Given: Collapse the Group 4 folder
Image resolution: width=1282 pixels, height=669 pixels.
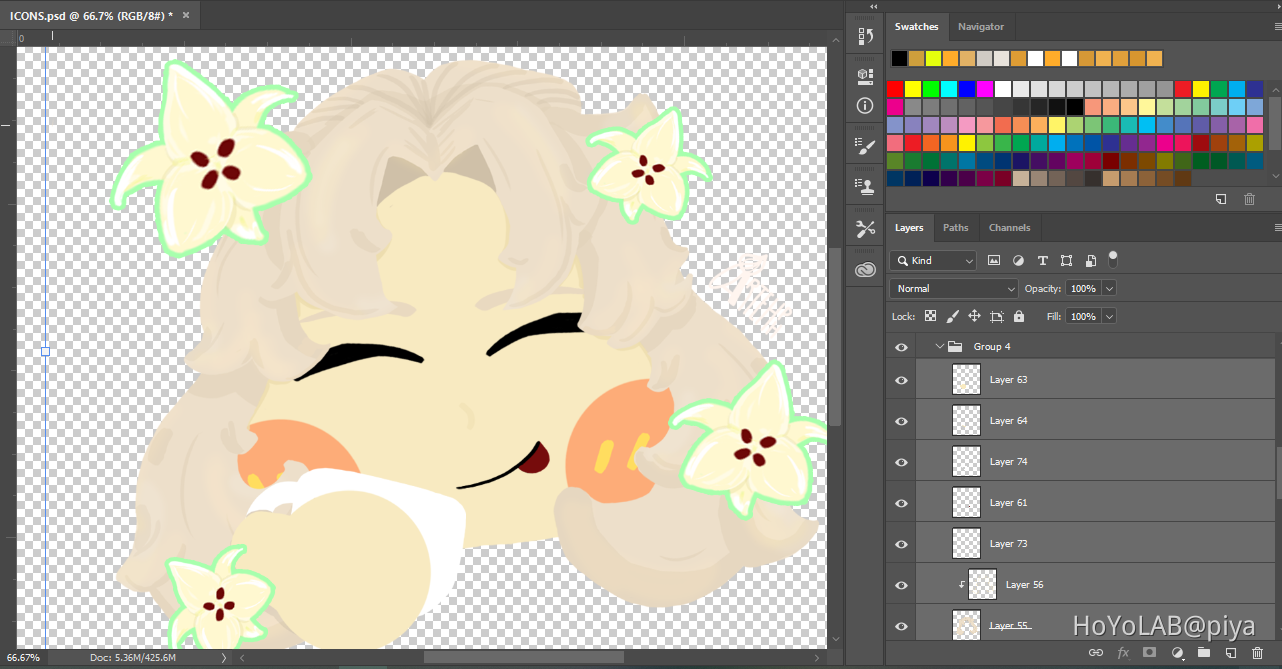Looking at the screenshot, I should [x=939, y=347].
